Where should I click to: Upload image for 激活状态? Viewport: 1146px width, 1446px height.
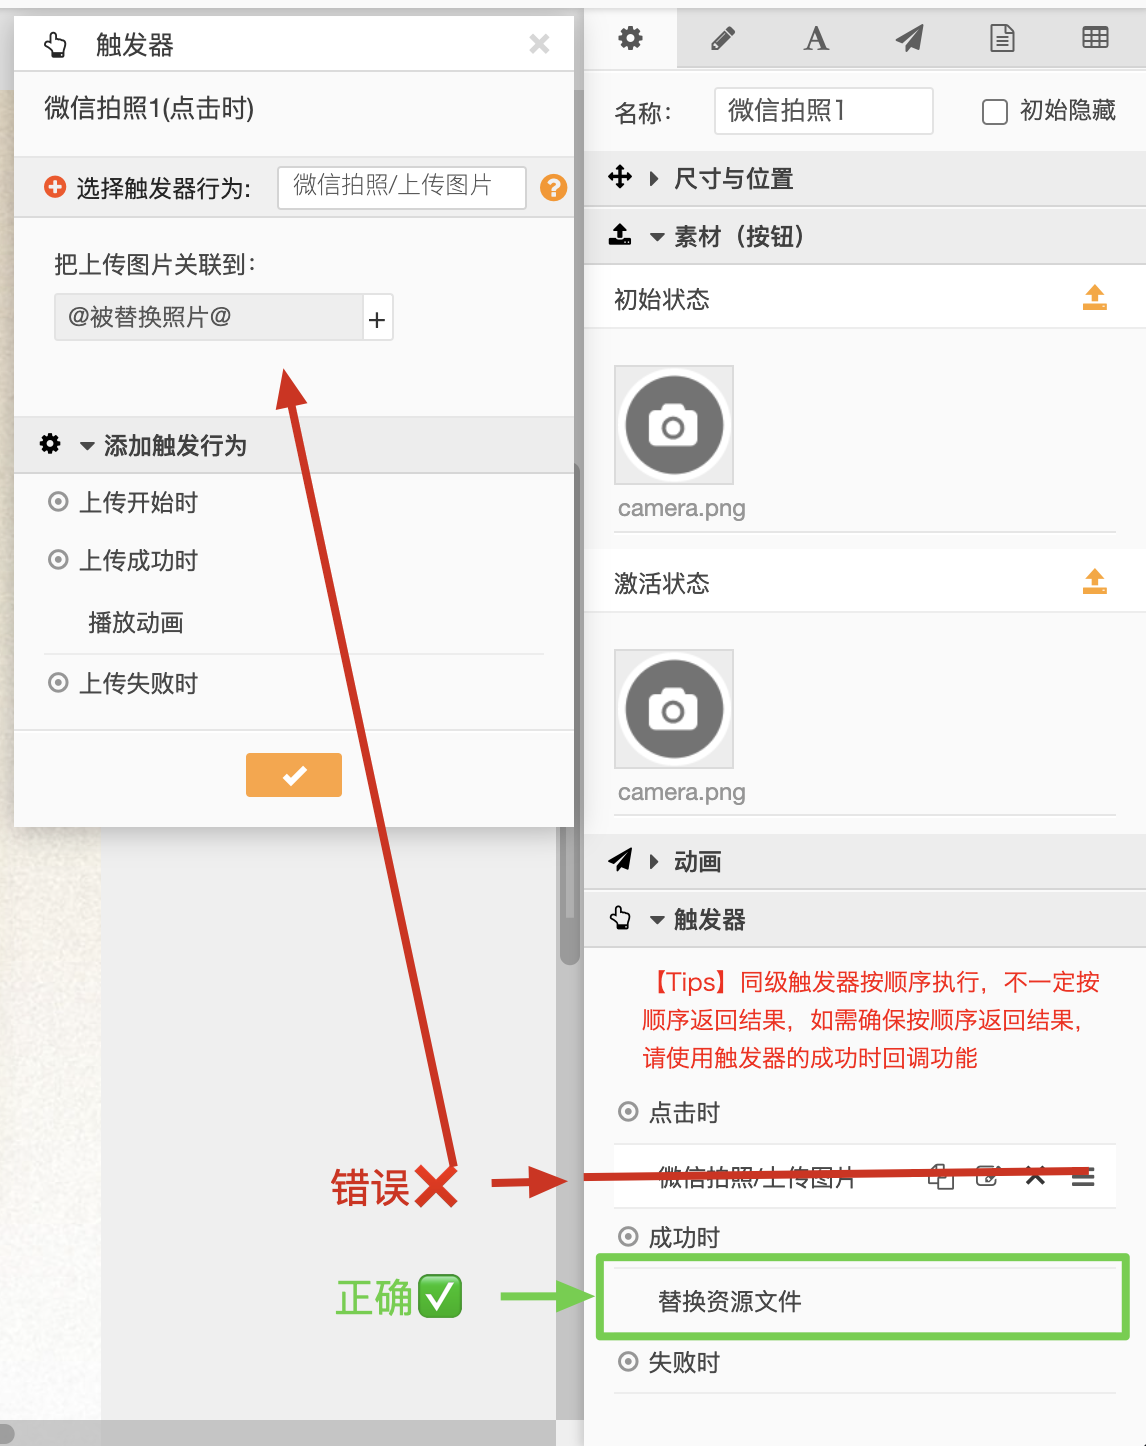click(x=1094, y=582)
